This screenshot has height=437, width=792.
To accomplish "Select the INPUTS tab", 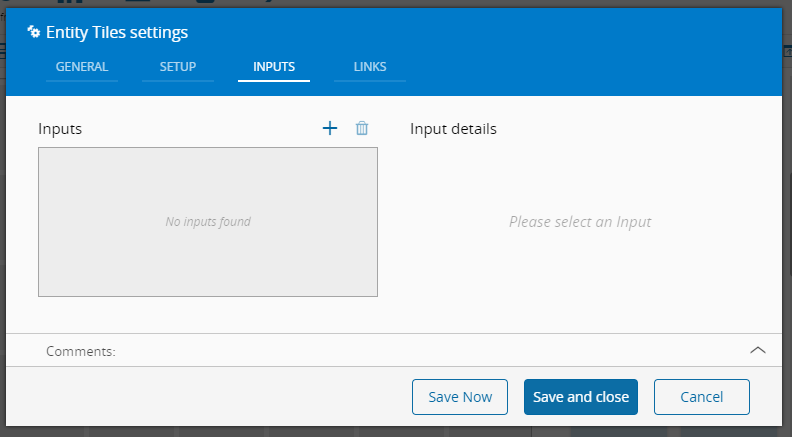I will [x=274, y=67].
